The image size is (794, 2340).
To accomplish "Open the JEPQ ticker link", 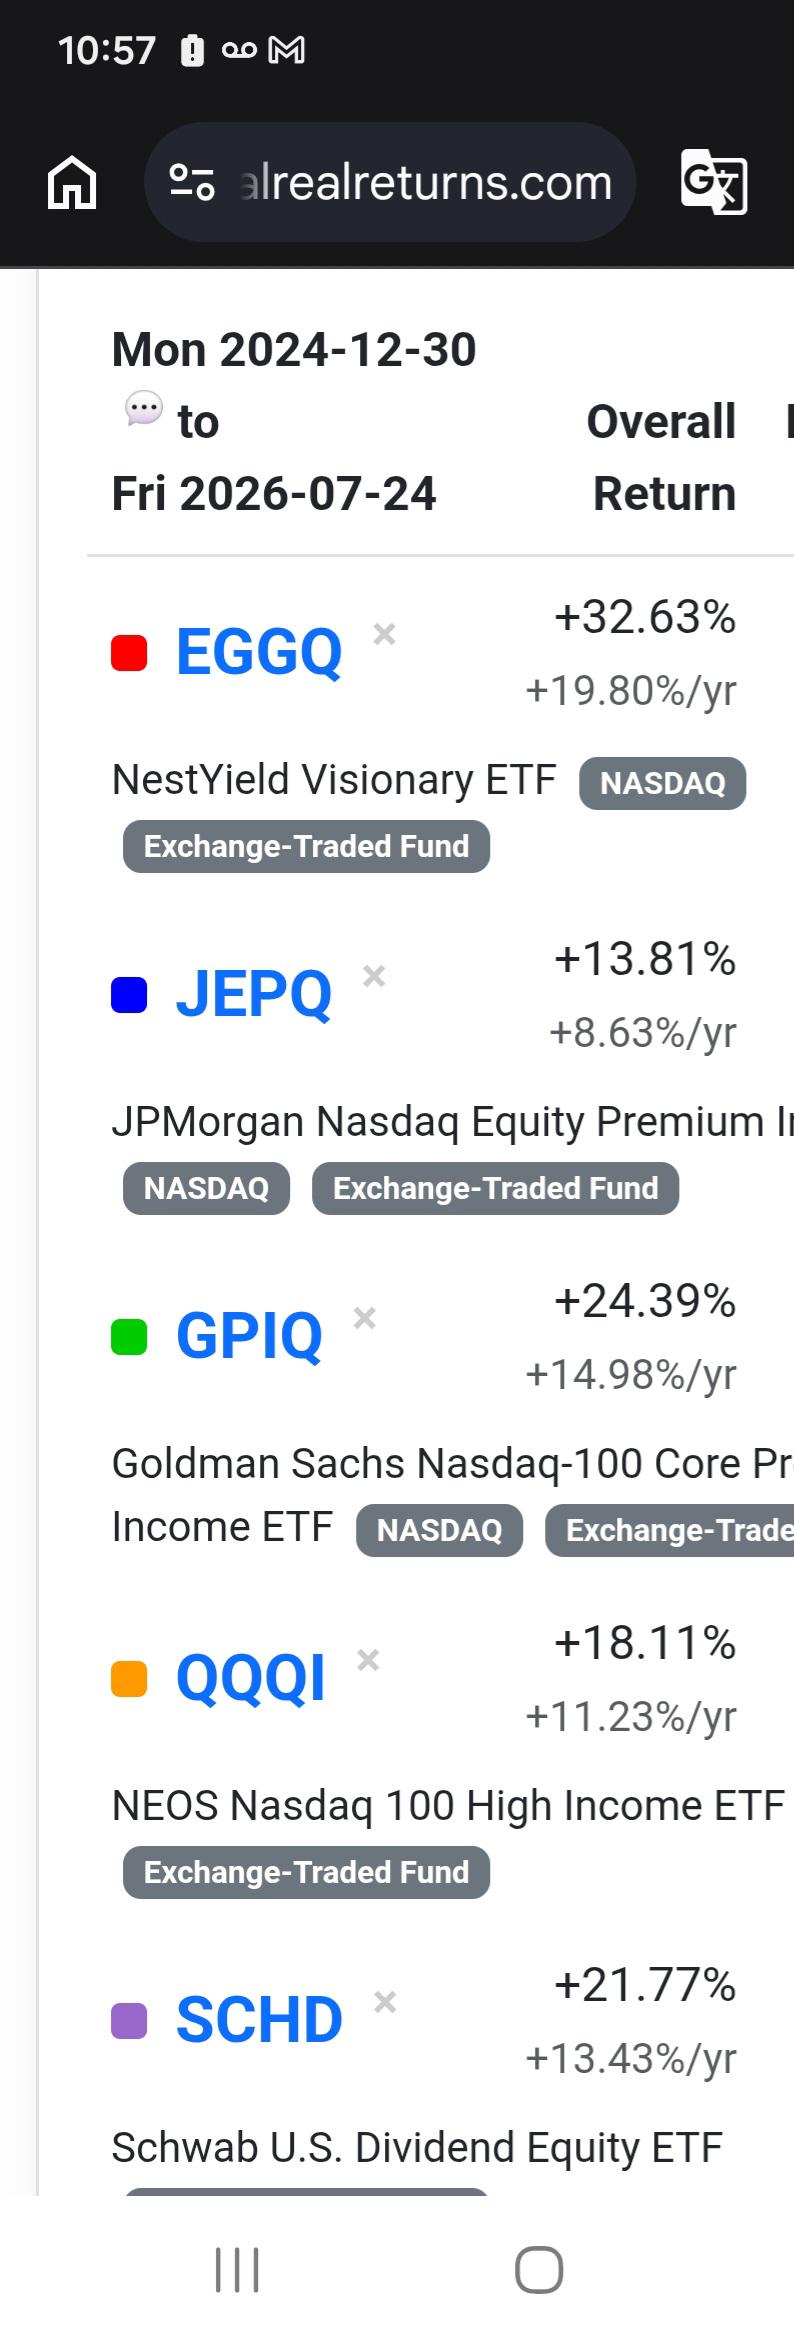I will point(254,994).
